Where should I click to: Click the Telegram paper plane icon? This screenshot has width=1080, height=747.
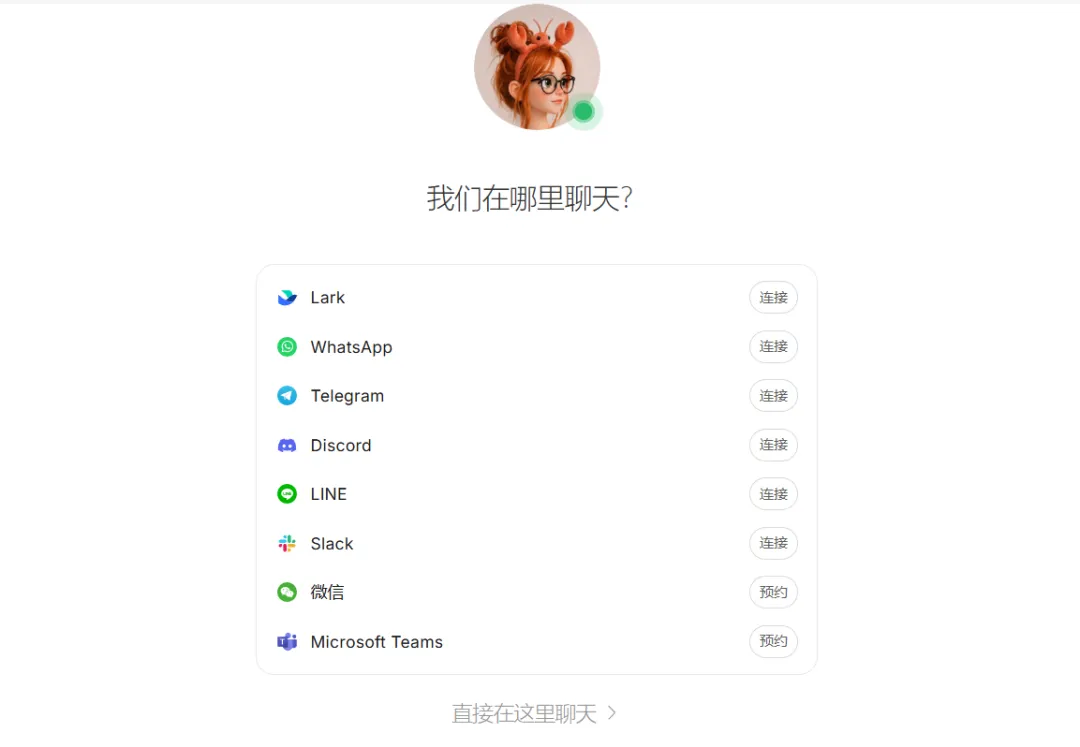[x=287, y=396]
